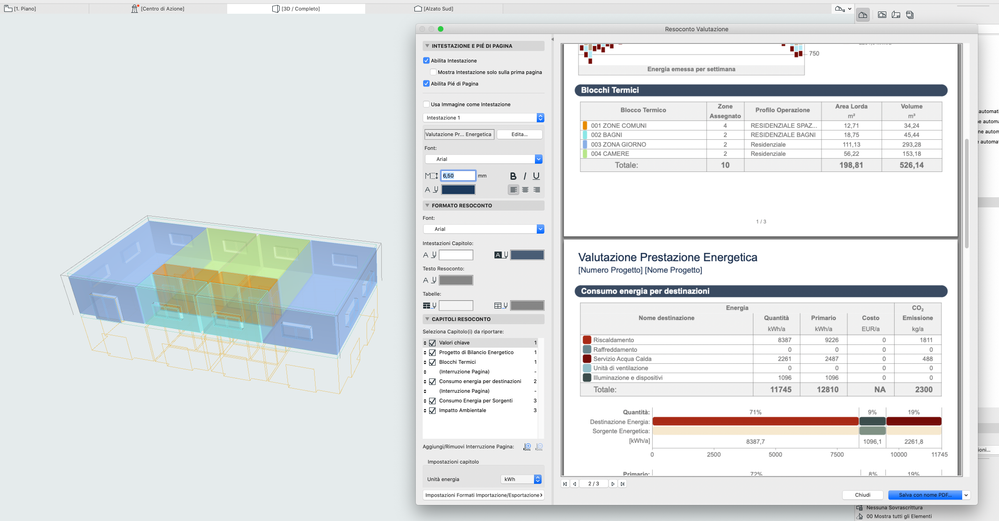Uncheck Blocchi Termici chapter
Viewport: 999px width, 521px height.
coord(433,362)
